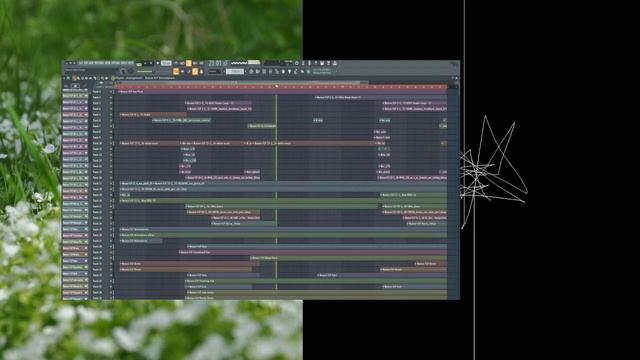Toggle the pattern/song mode switch

tap(139, 63)
